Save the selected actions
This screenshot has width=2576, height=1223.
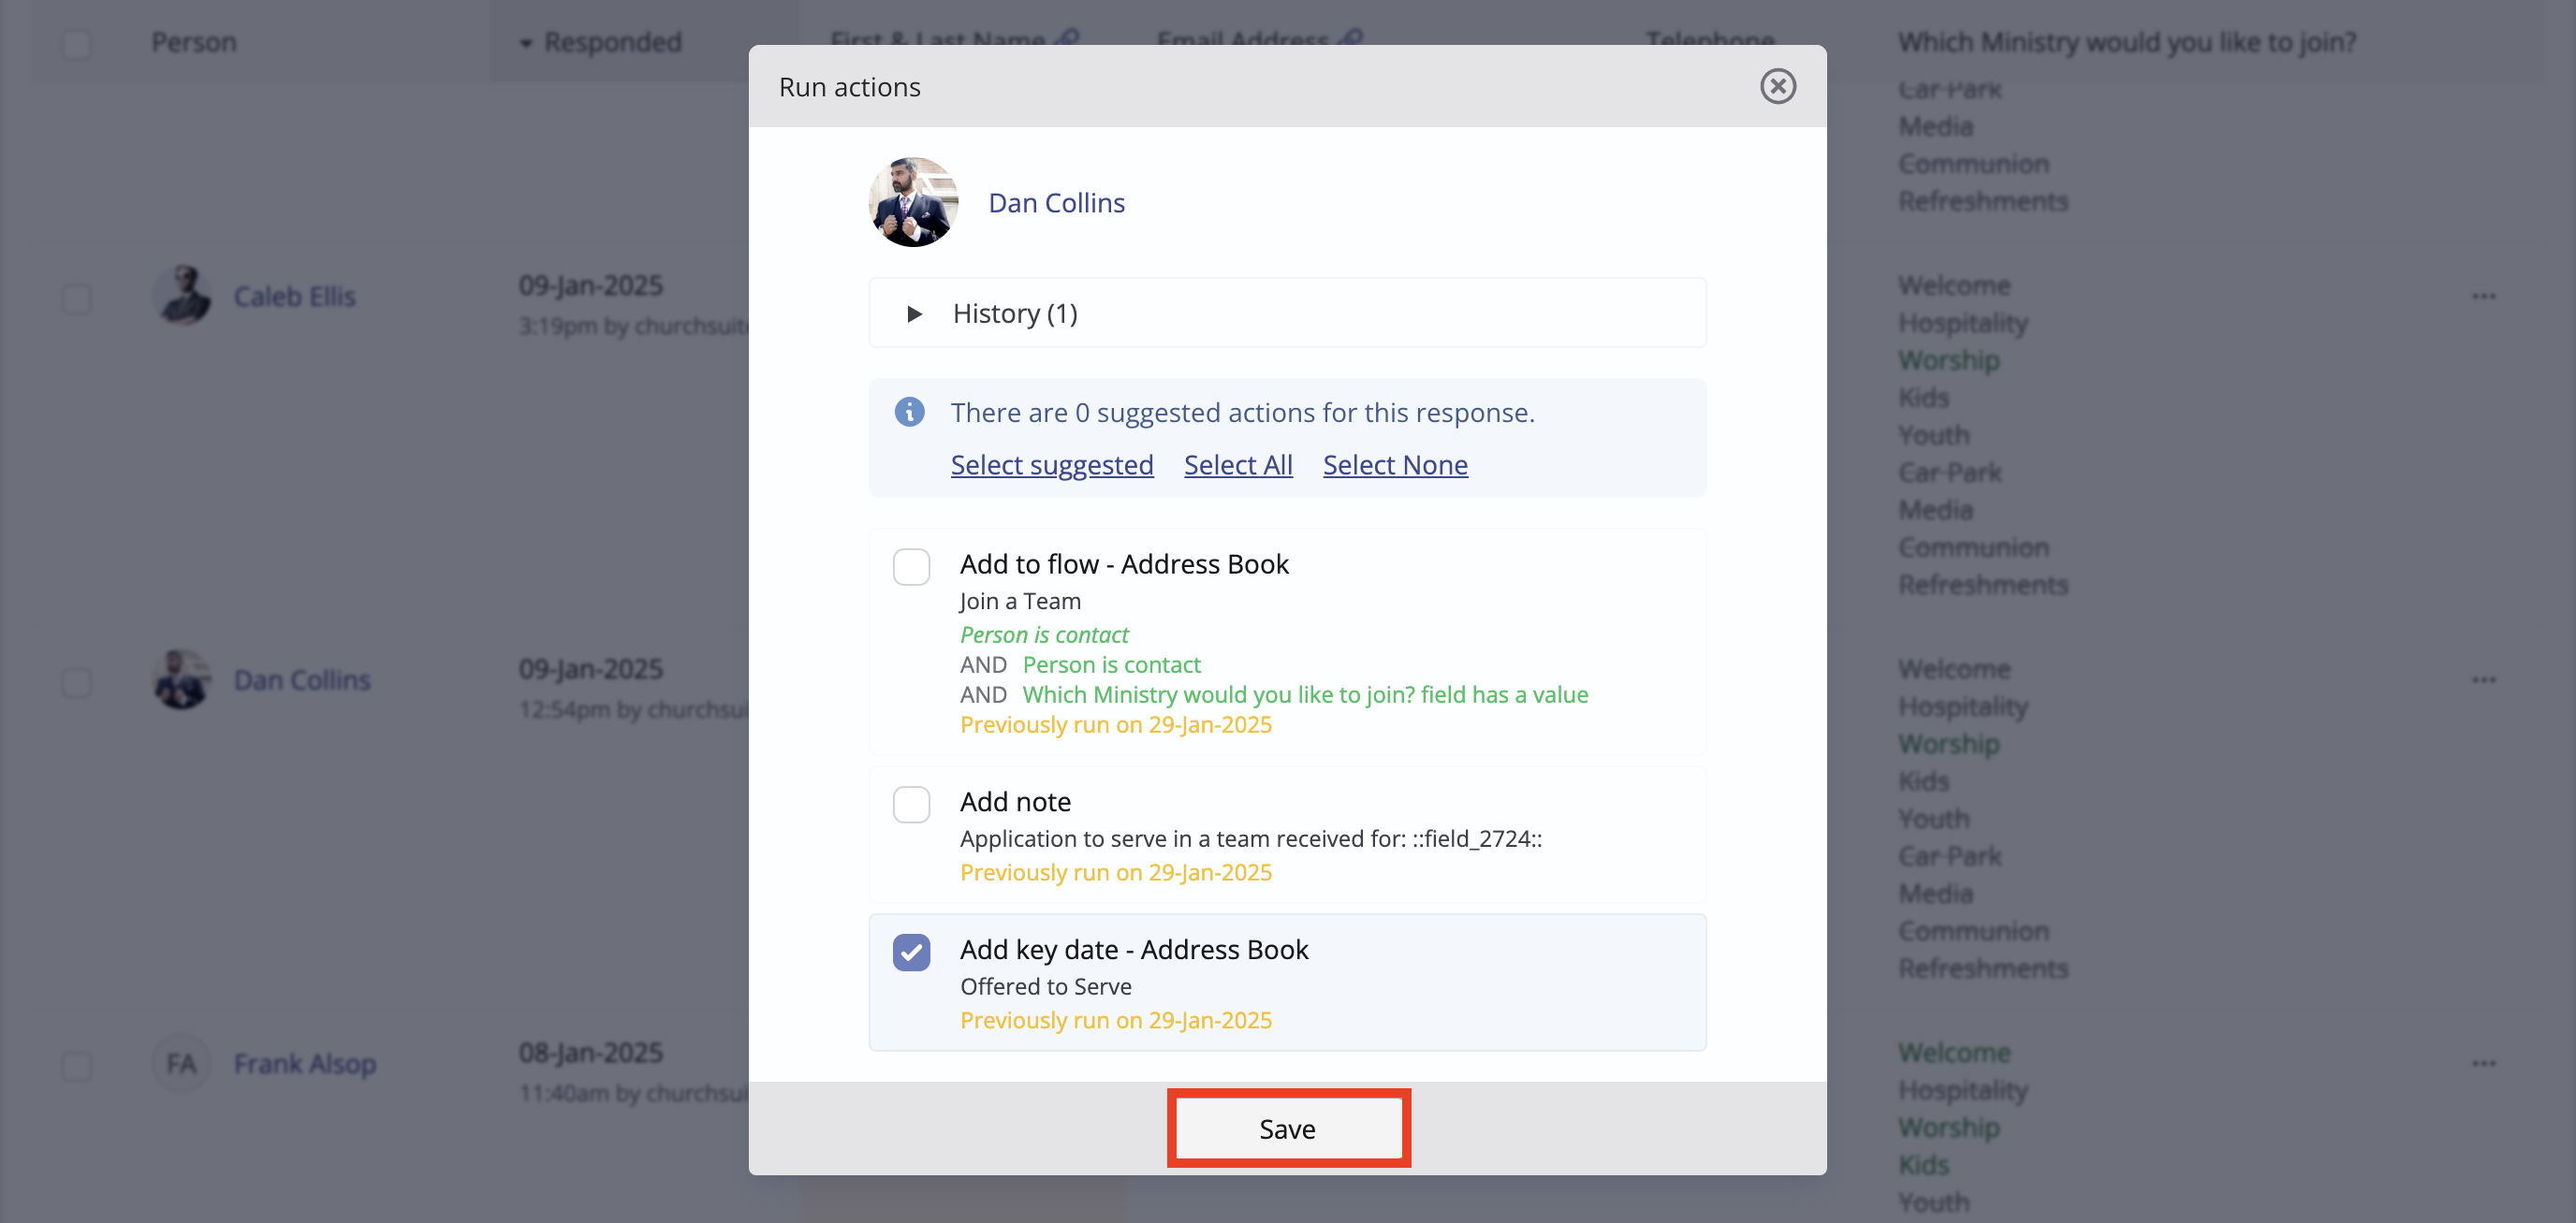[1287, 1129]
